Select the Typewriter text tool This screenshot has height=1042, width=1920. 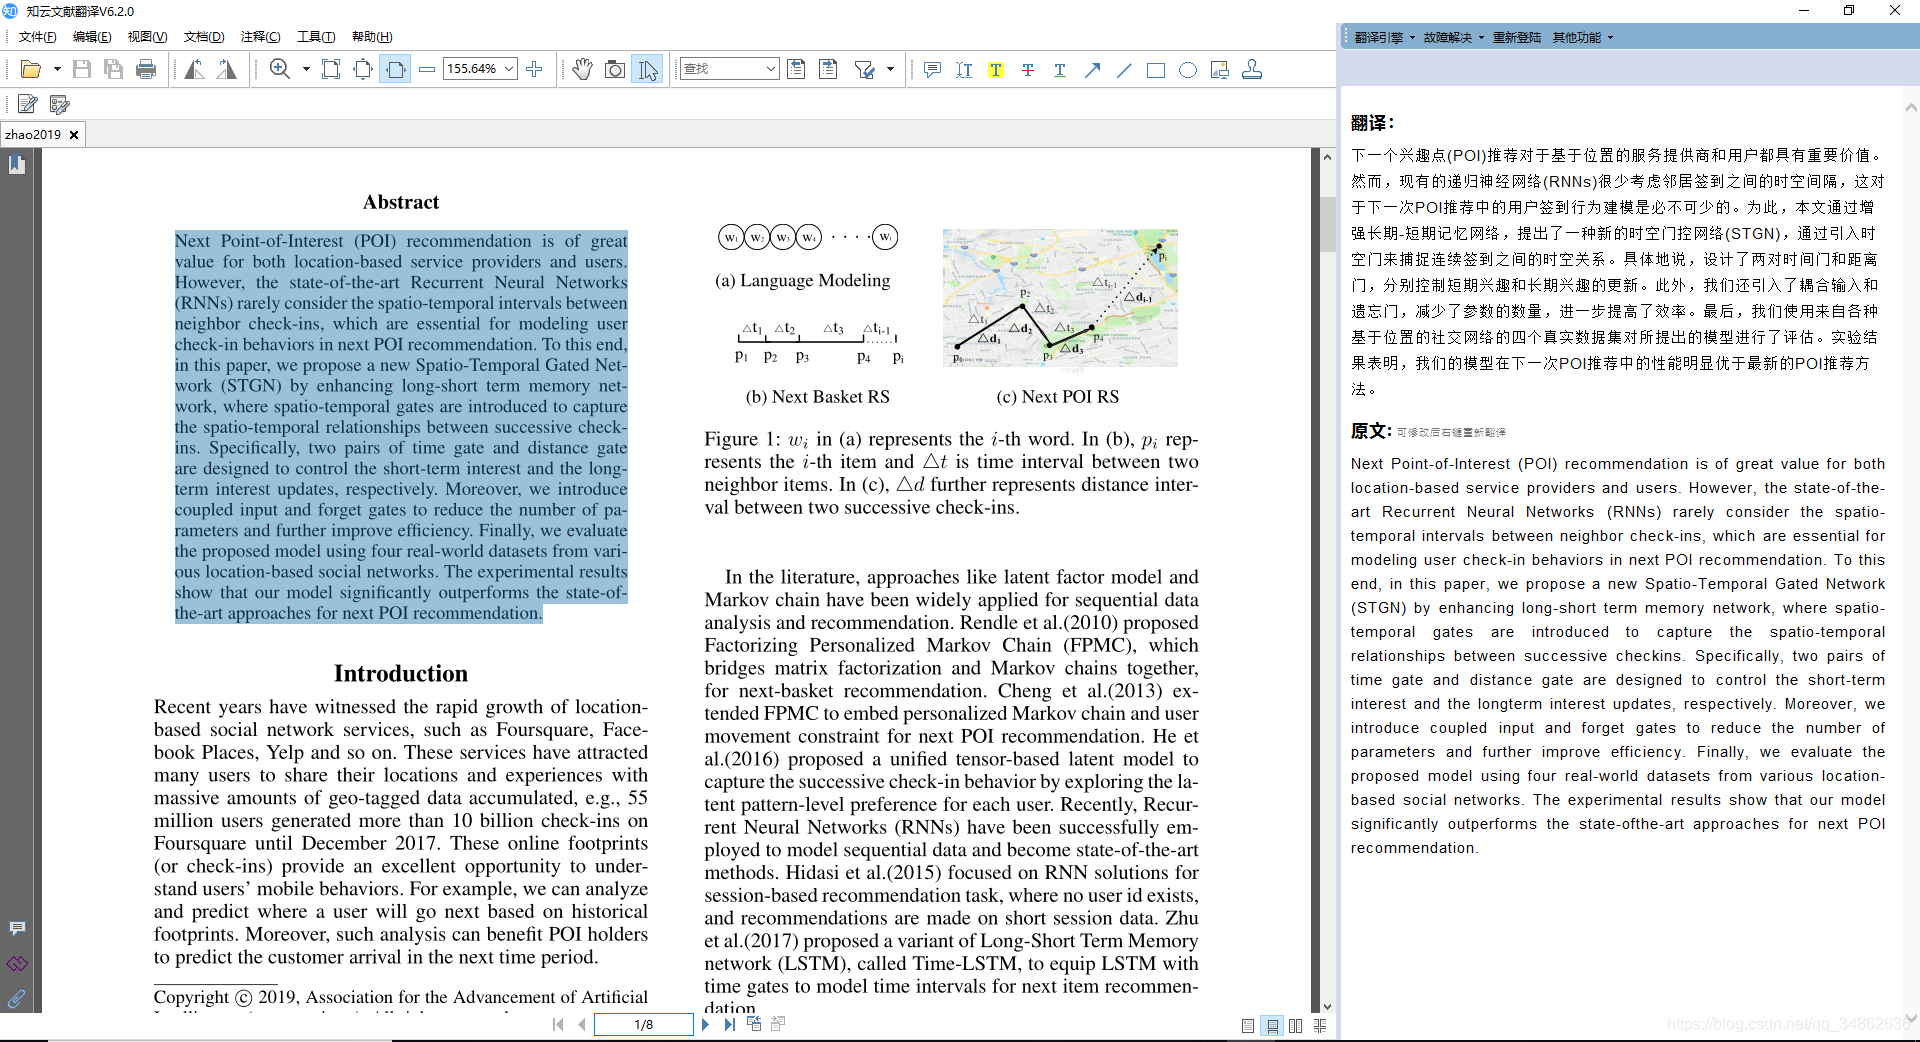[964, 69]
